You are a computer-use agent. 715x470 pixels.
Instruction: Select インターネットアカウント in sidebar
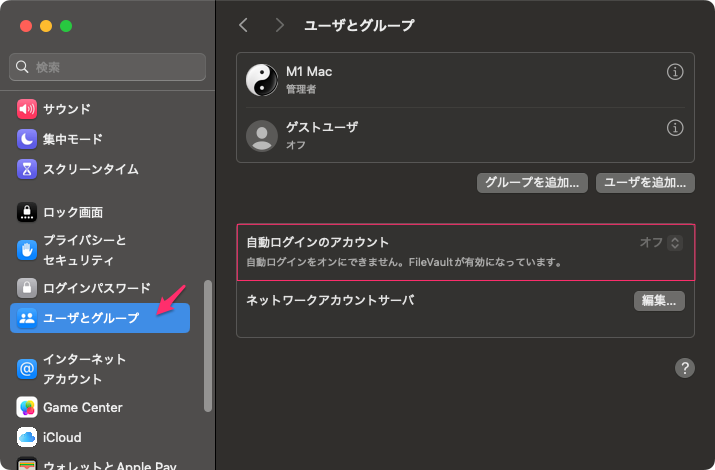[84, 369]
